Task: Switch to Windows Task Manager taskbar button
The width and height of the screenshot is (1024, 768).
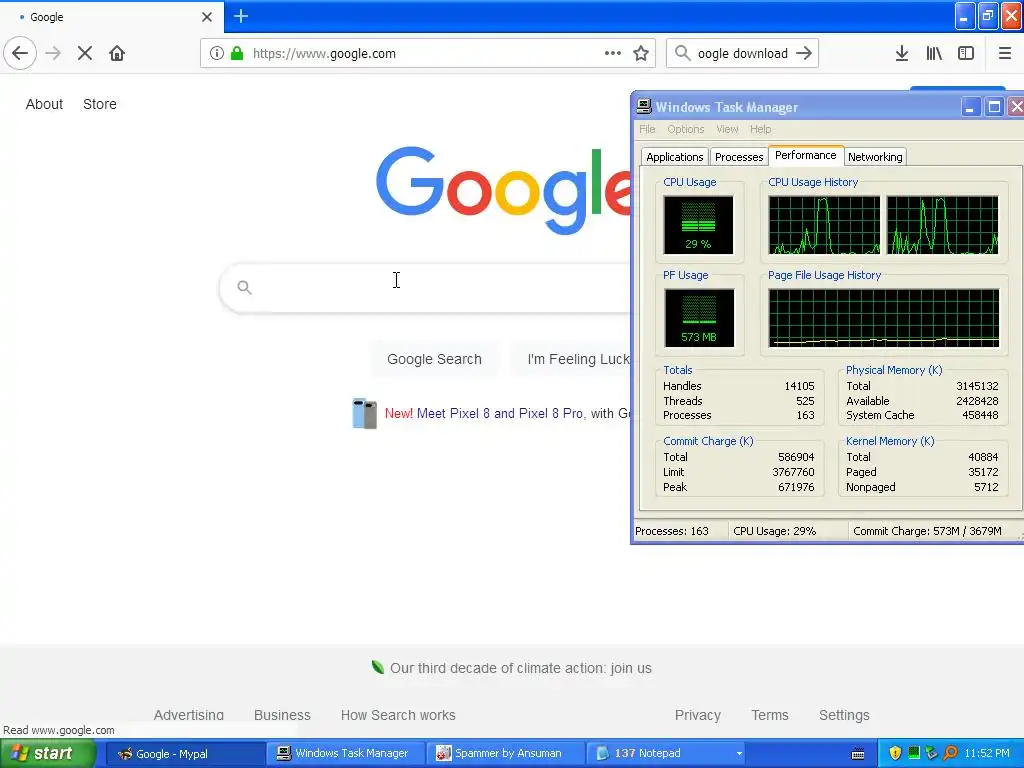Action: pyautogui.click(x=345, y=753)
